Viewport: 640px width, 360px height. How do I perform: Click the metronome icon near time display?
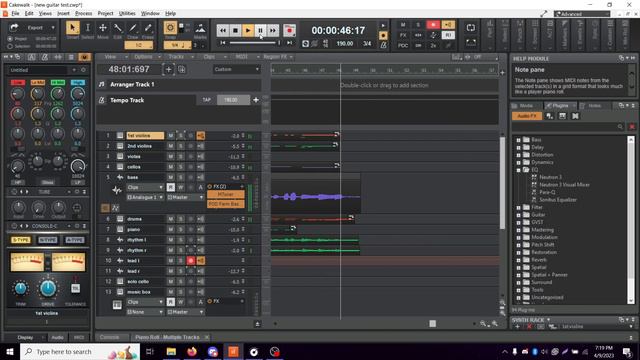[384, 45]
